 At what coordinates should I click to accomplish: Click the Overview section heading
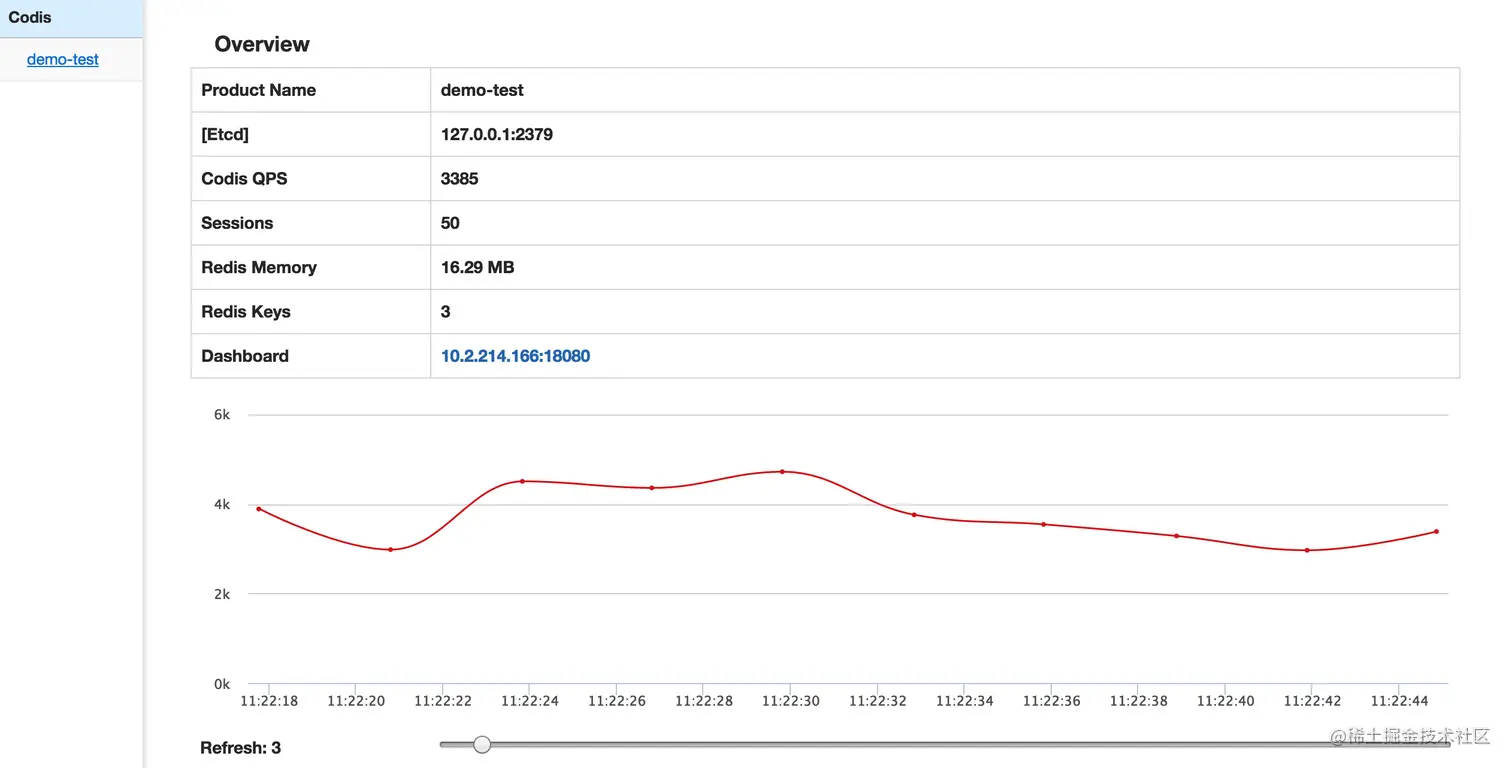262,44
